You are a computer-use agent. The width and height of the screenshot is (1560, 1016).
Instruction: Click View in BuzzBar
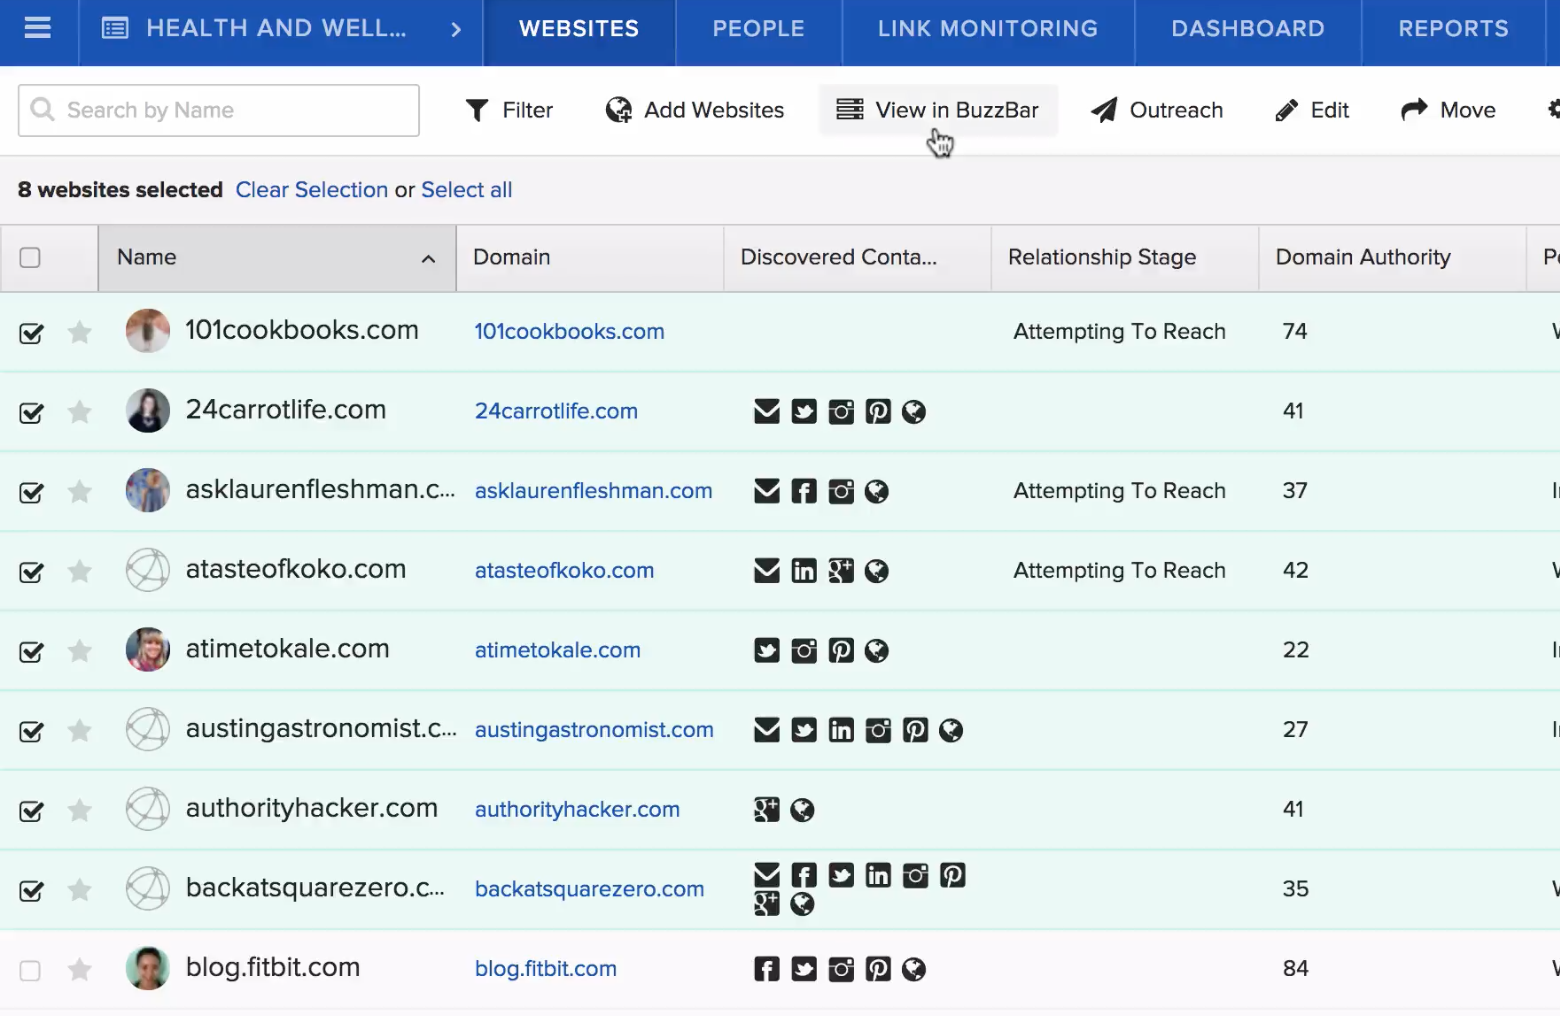(x=938, y=110)
